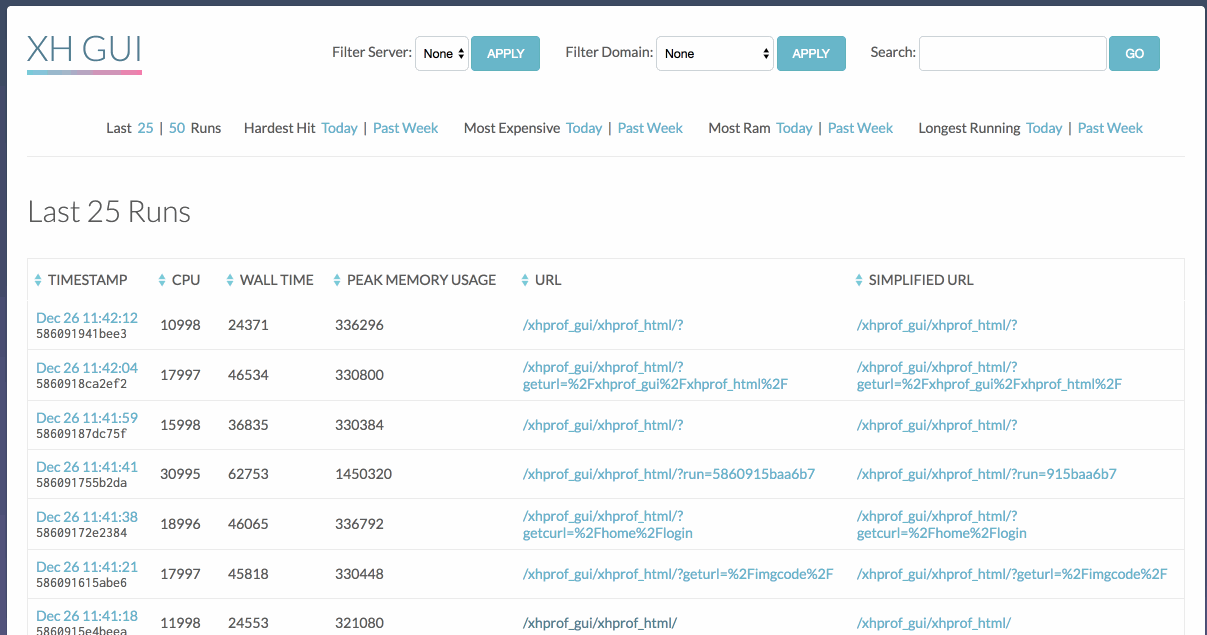Open simplified URL with run=915baa6b7

(987, 474)
